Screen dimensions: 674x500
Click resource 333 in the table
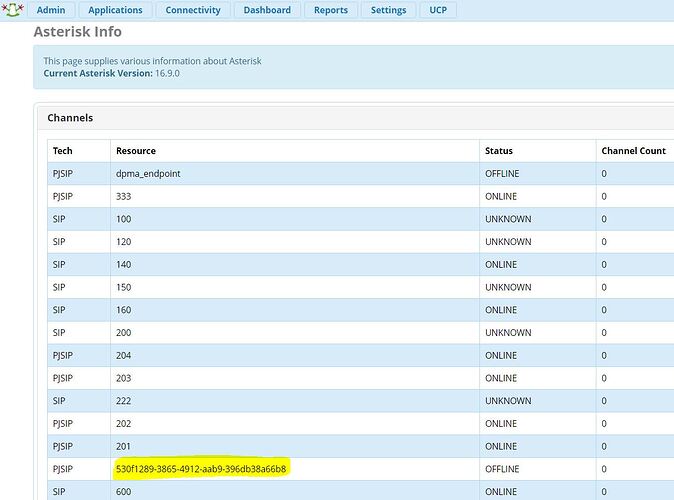[124, 197]
